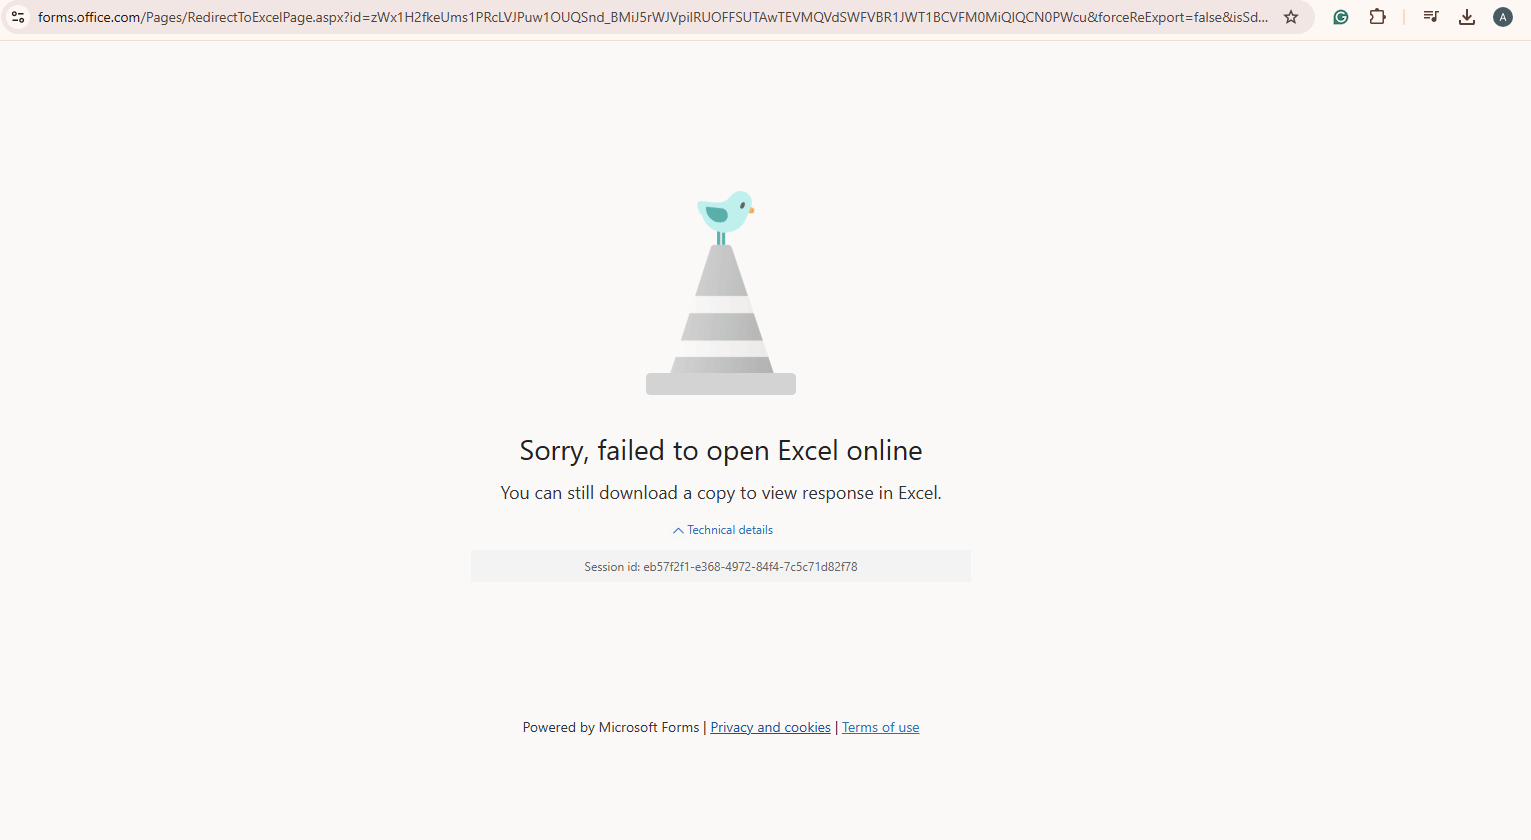Open the Extensions puzzle icon
The height and width of the screenshot is (840, 1531).
1377,17
